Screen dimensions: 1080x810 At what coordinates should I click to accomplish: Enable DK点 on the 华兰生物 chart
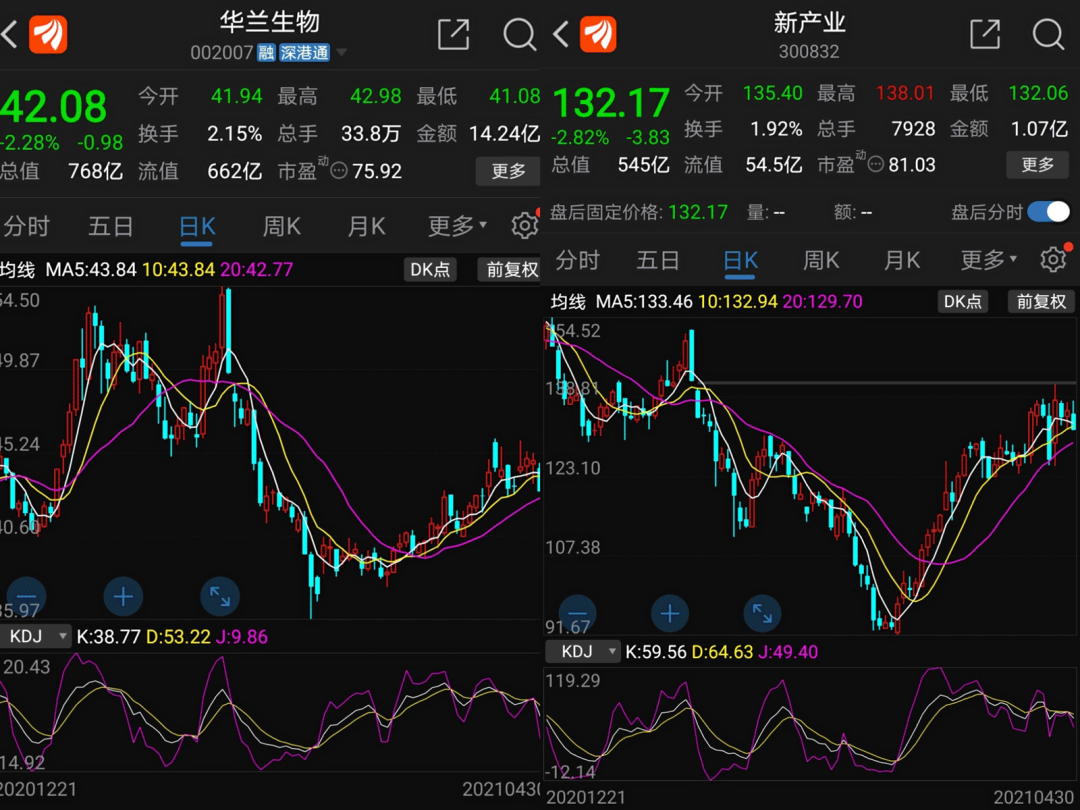(x=430, y=270)
